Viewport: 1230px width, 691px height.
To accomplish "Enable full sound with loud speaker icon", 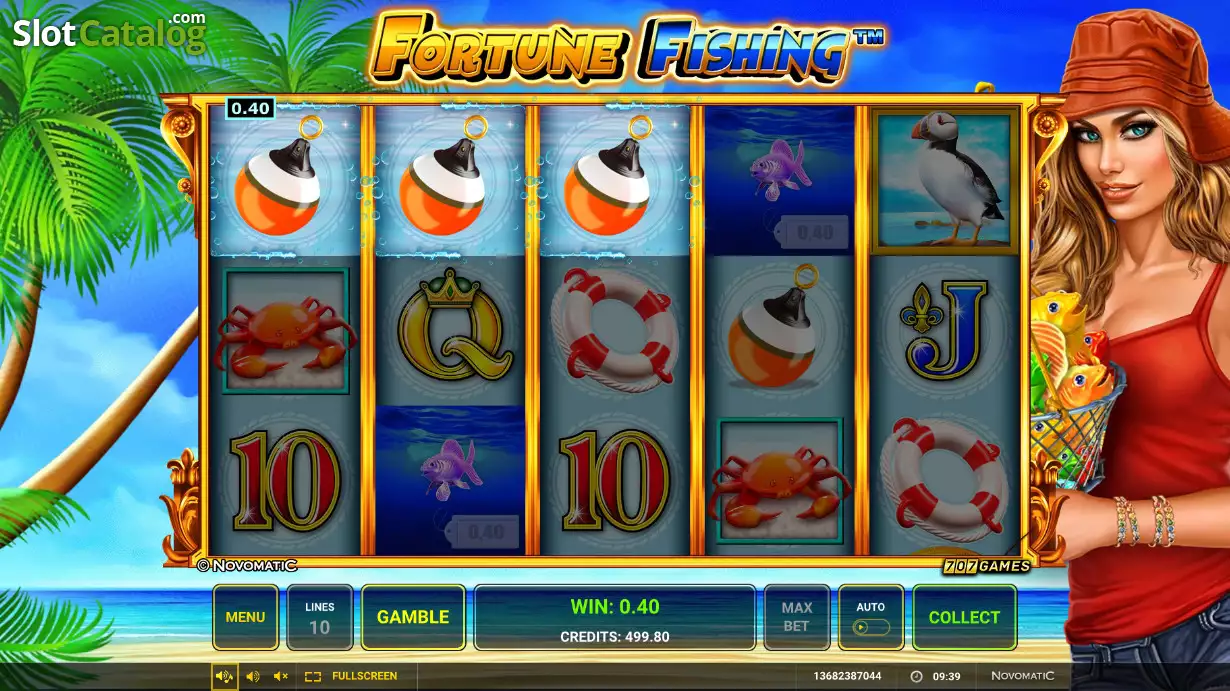I will pyautogui.click(x=224, y=677).
